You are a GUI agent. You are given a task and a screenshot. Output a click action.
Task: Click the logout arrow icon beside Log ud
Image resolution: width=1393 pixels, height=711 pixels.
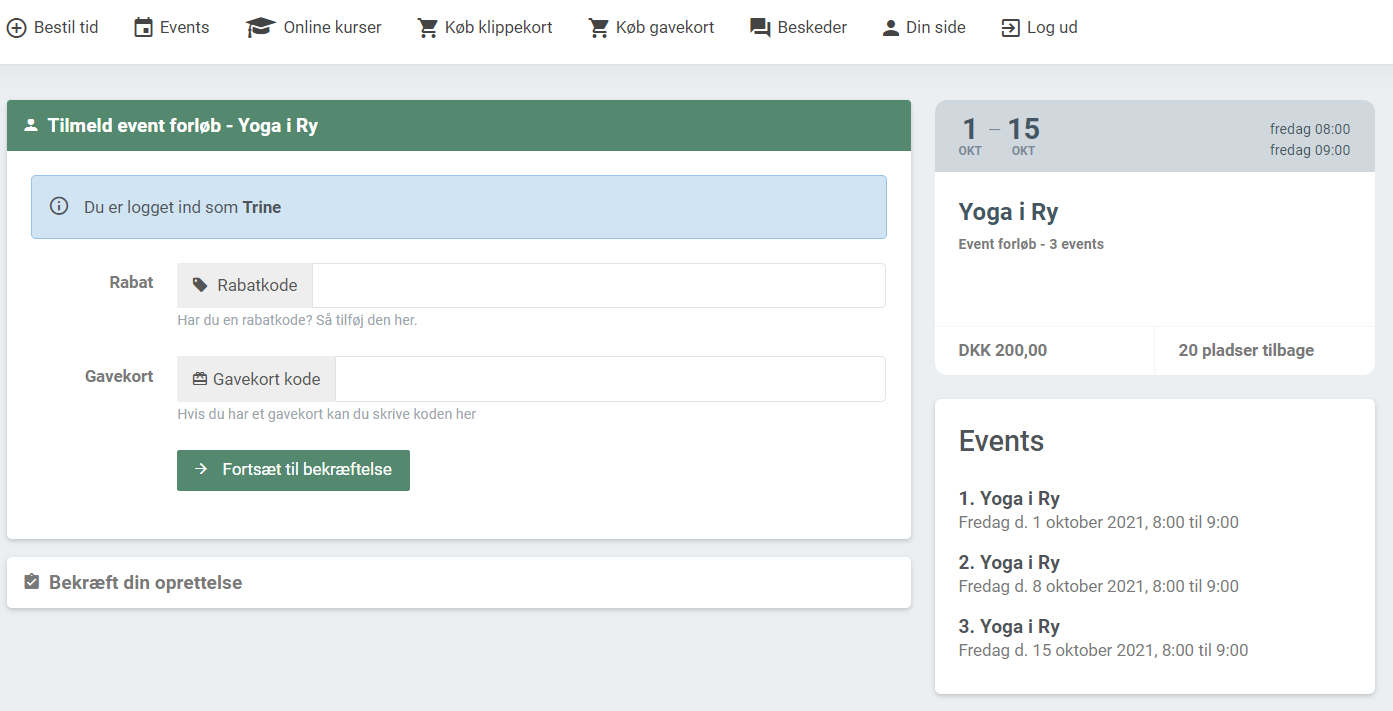(x=1011, y=28)
